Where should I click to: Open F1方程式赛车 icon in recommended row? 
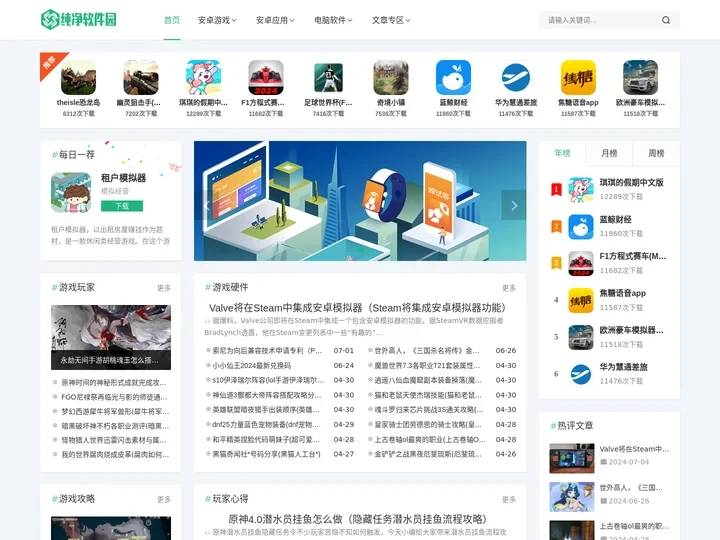[266, 78]
